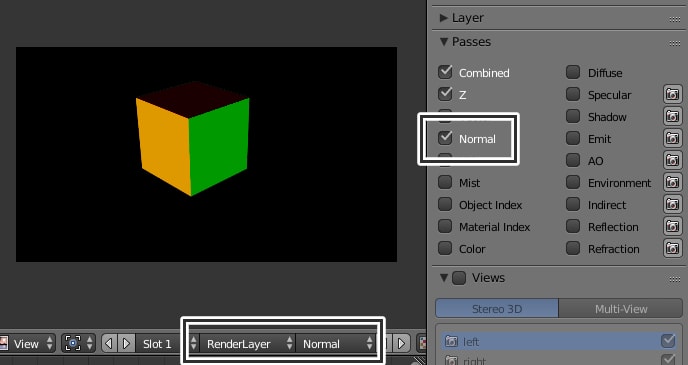The image size is (688, 365).
Task: Uncheck the Combined pass checkbox
Action: [445, 72]
